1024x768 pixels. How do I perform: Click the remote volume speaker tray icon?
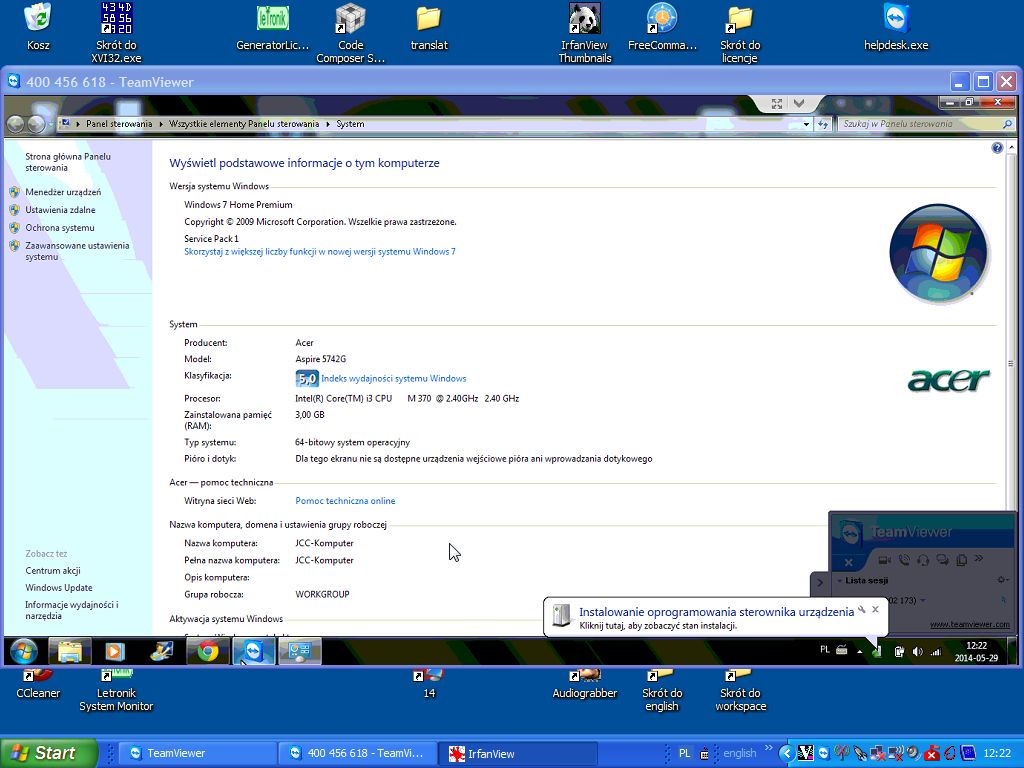(917, 652)
